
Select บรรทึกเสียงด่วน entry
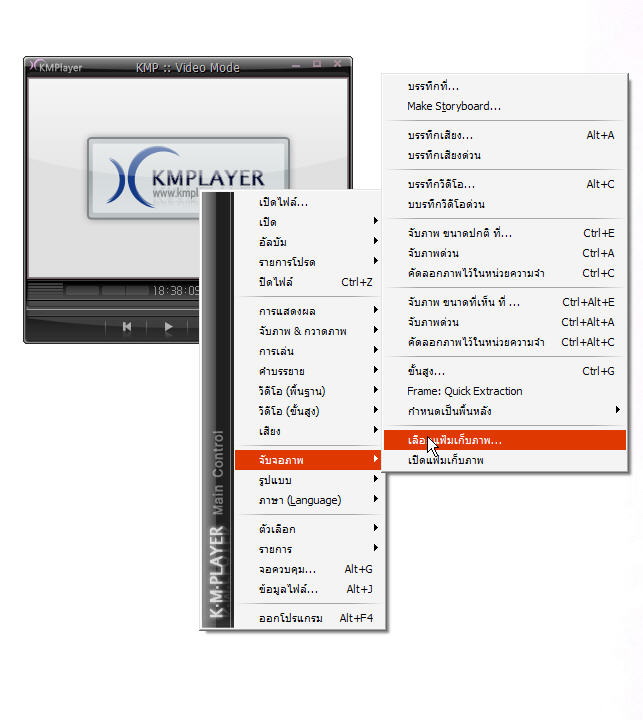504,155
